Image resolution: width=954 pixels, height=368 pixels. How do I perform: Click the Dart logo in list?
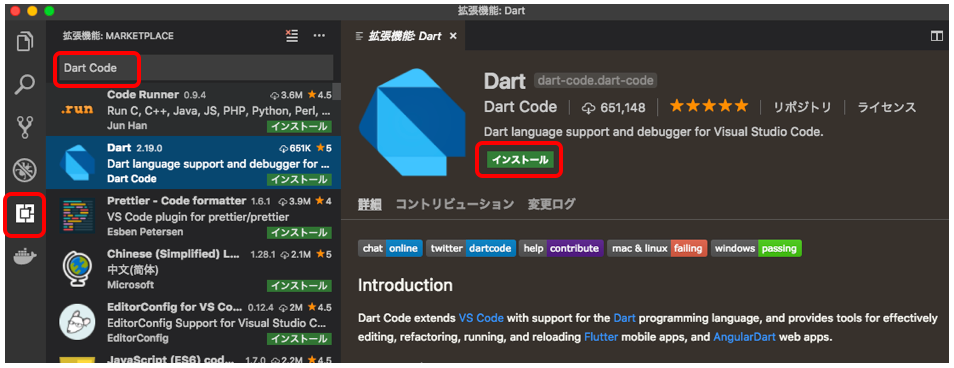(x=77, y=163)
